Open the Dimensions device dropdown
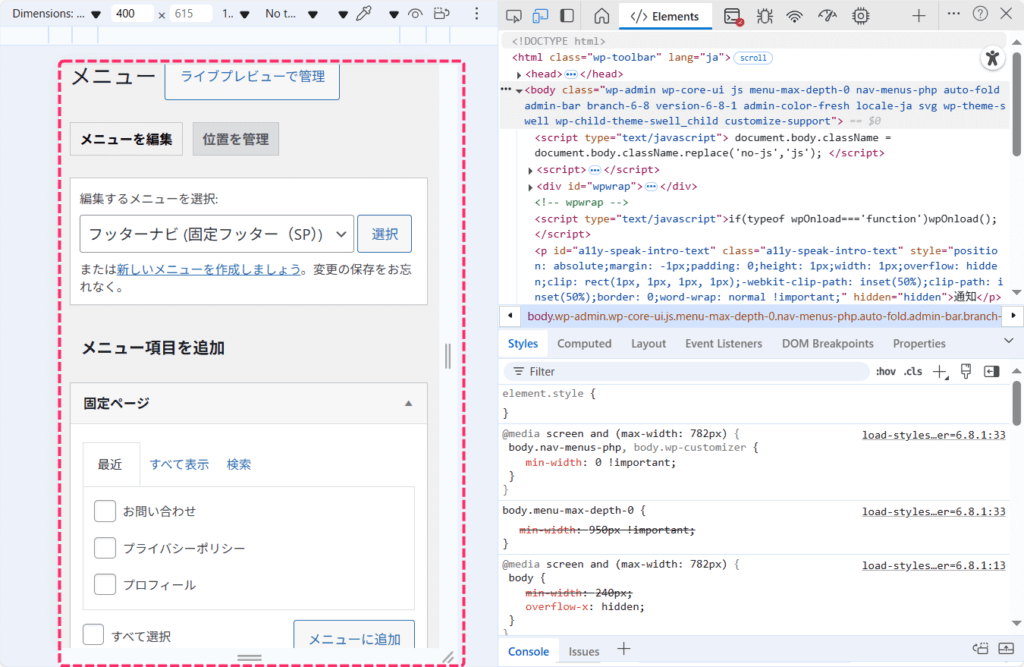 point(57,14)
